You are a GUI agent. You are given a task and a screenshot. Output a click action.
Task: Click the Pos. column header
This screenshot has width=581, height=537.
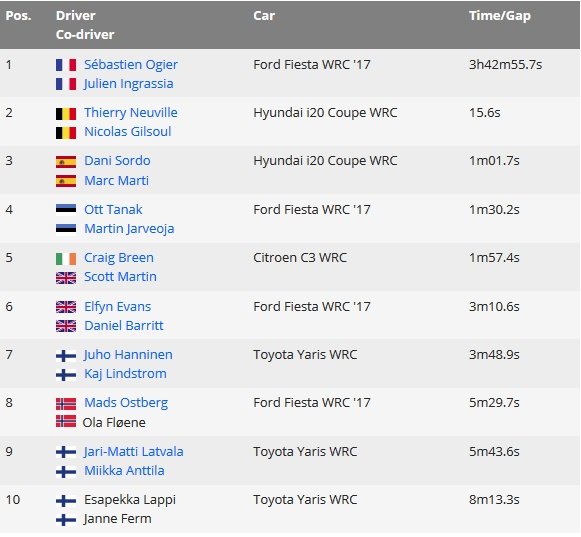pos(19,16)
